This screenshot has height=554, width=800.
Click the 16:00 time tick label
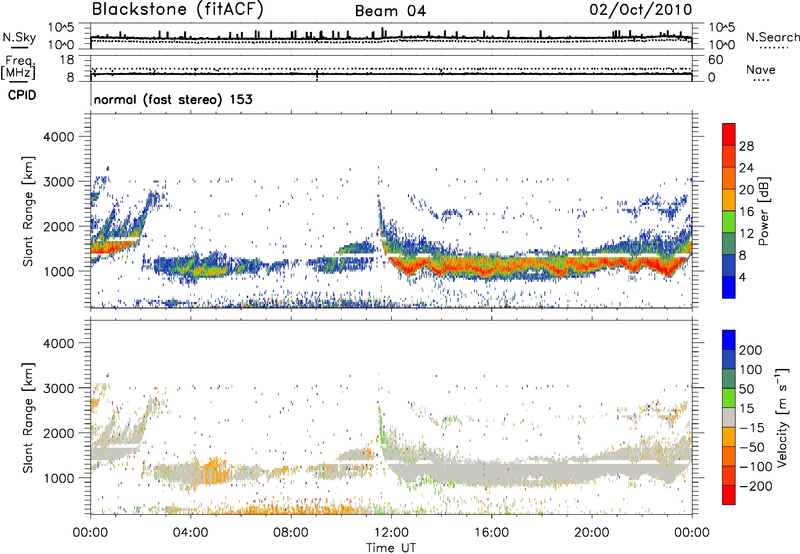point(491,533)
